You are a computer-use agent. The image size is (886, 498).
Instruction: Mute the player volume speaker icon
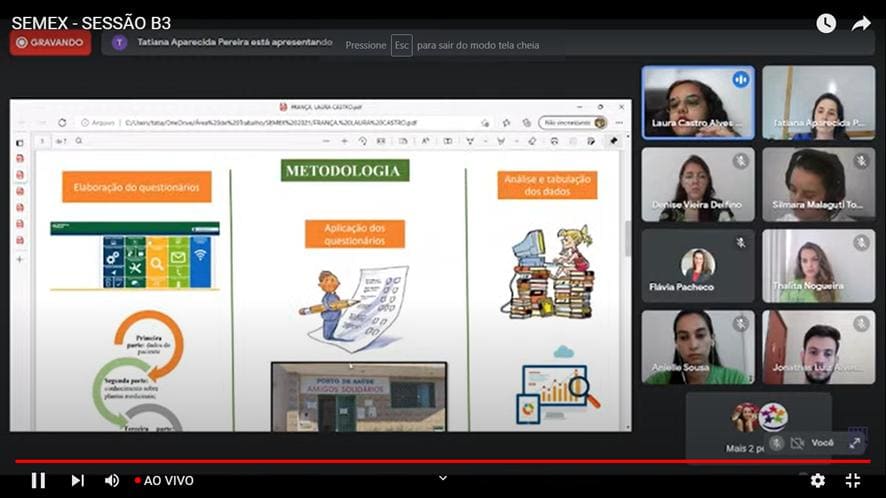[x=112, y=480]
